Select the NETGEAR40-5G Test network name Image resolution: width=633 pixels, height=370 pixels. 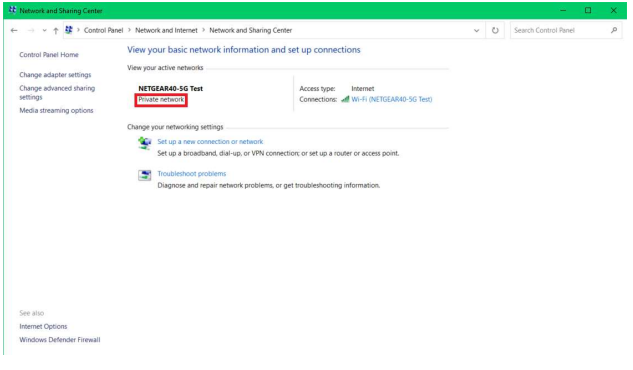pos(170,88)
